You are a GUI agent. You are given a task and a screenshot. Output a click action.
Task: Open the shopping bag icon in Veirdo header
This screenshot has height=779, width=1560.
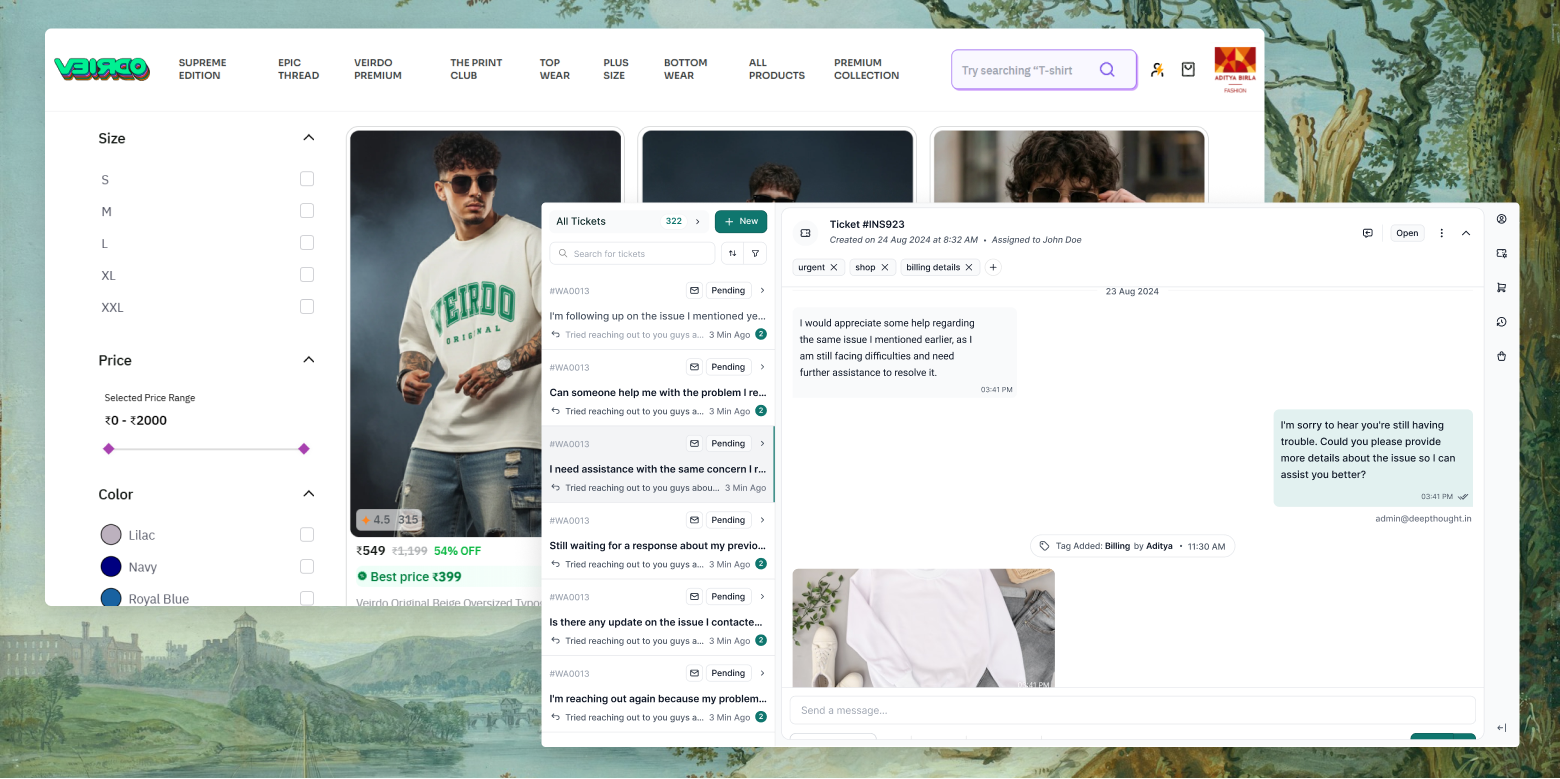1188,70
